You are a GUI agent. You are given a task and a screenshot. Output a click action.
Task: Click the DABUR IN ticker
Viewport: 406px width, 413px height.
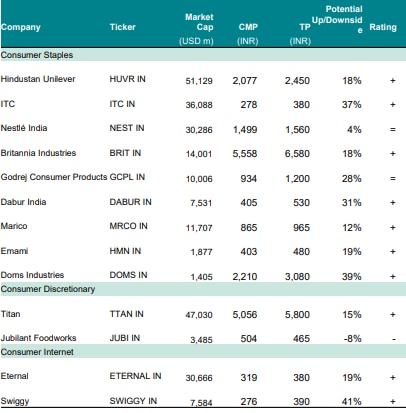tap(130, 202)
